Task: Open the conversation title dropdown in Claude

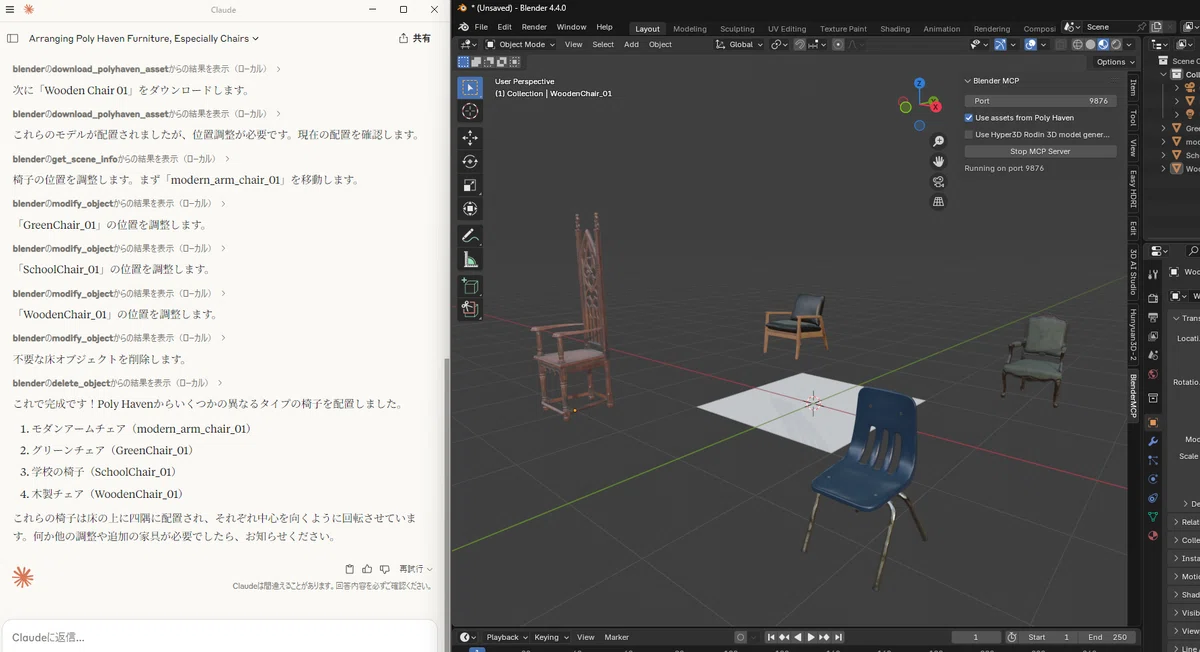Action: [x=144, y=39]
